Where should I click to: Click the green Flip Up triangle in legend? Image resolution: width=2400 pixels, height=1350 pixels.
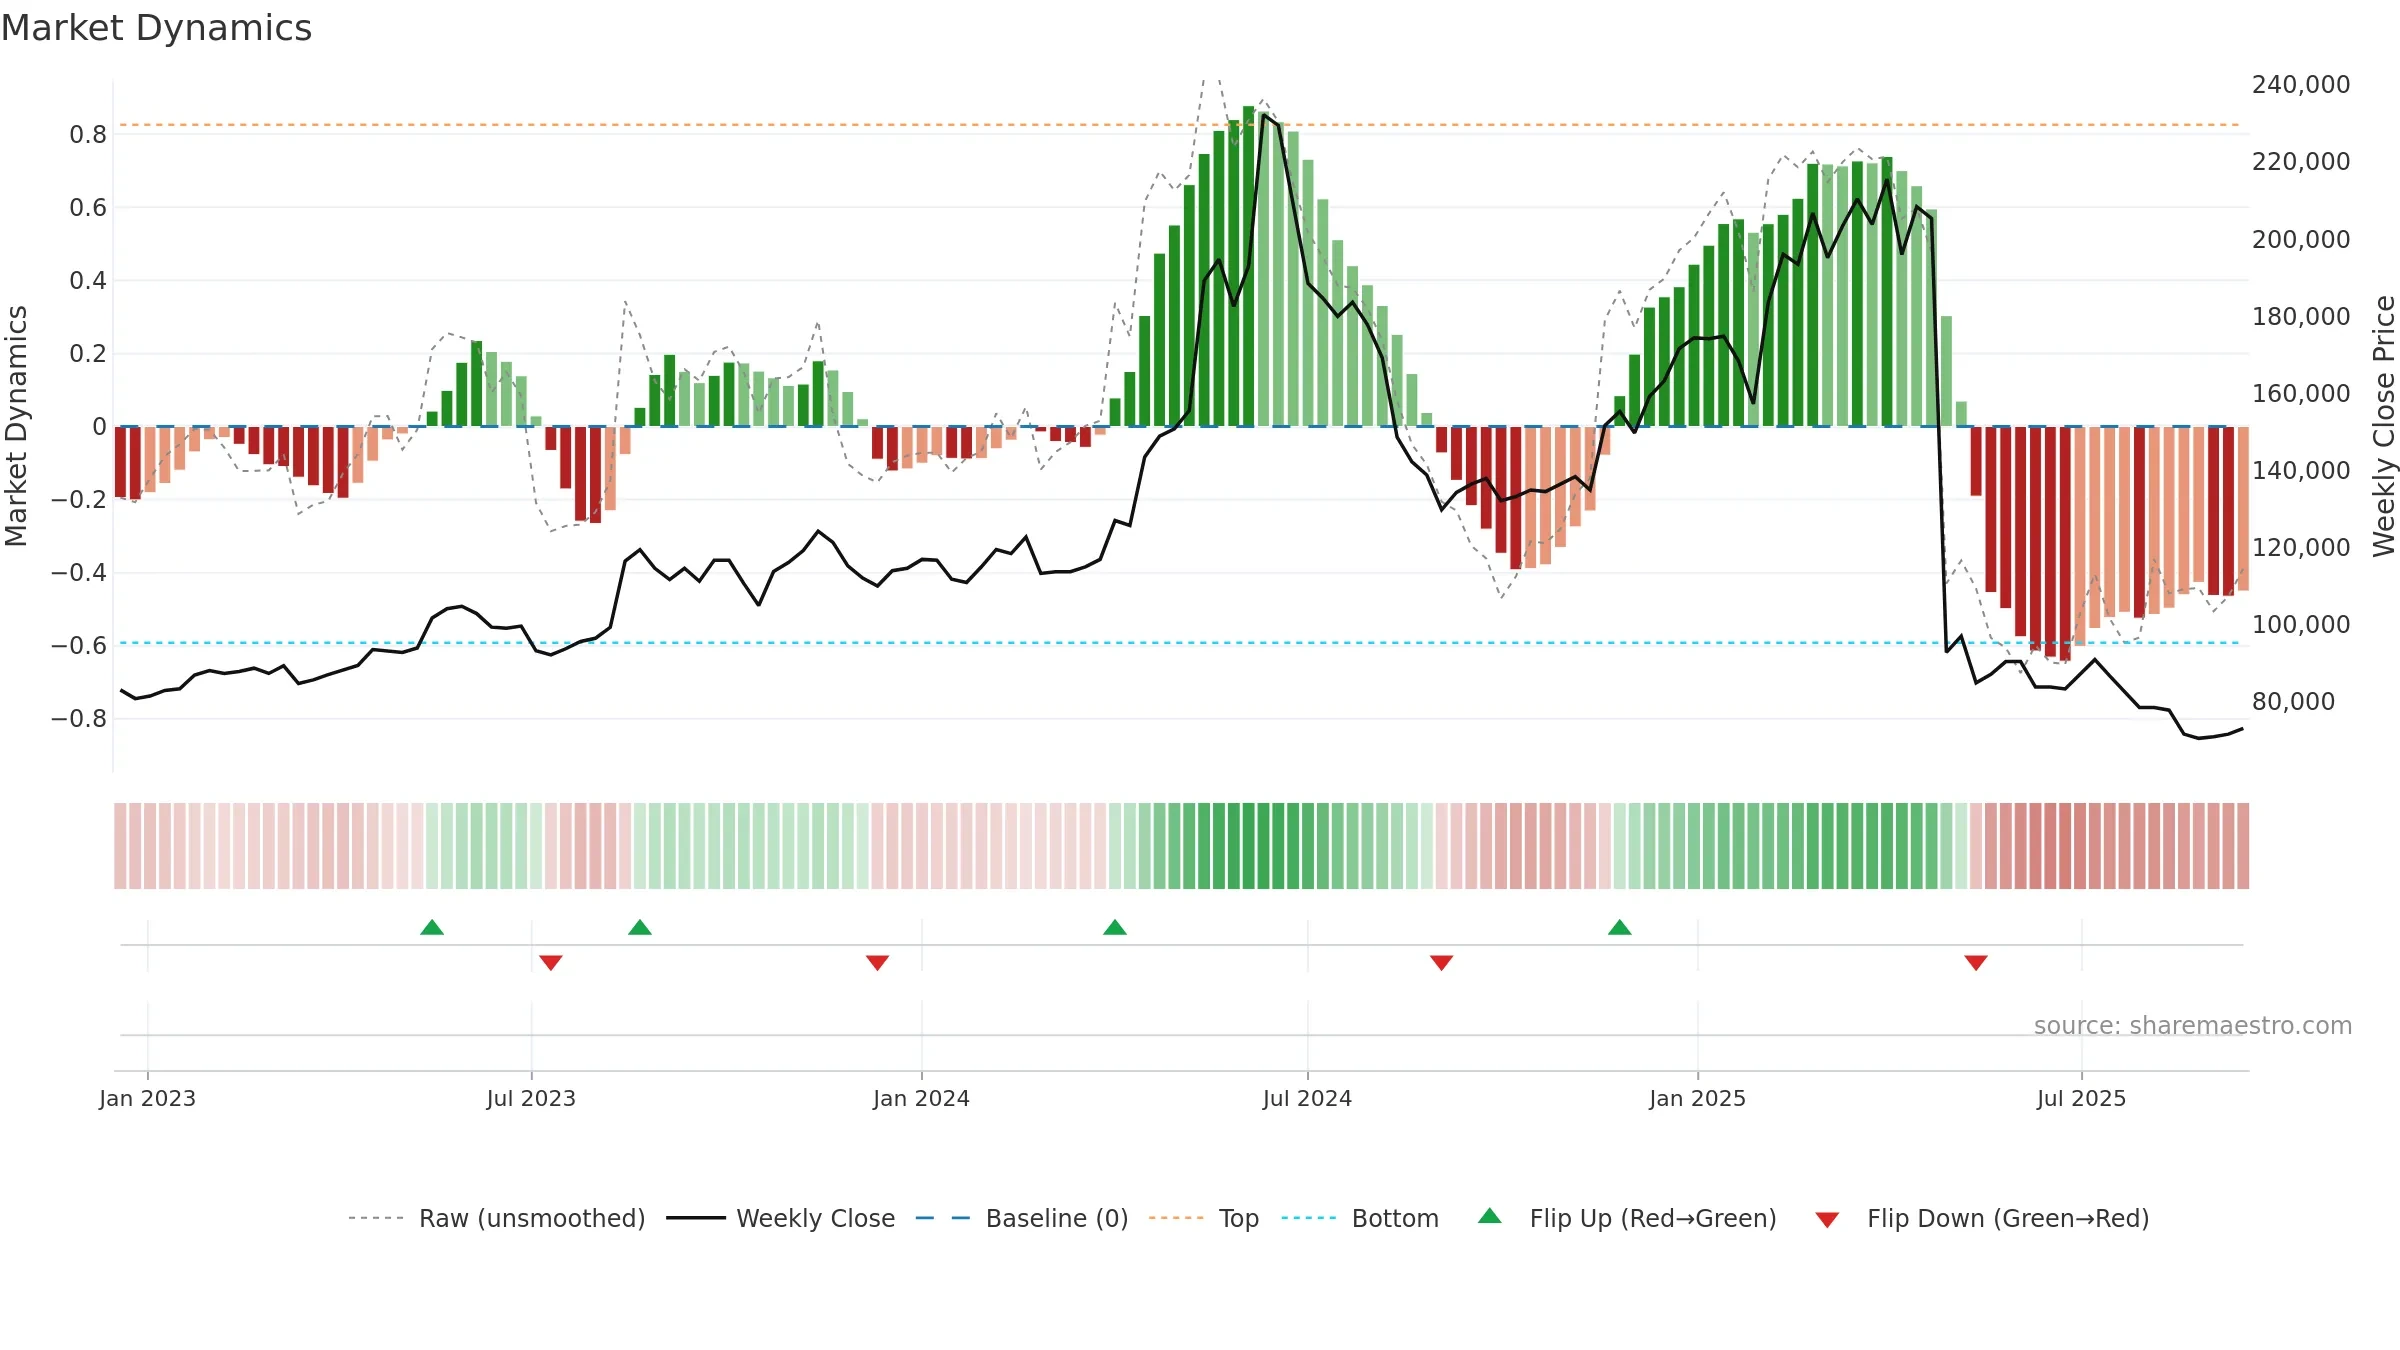[x=1490, y=1216]
